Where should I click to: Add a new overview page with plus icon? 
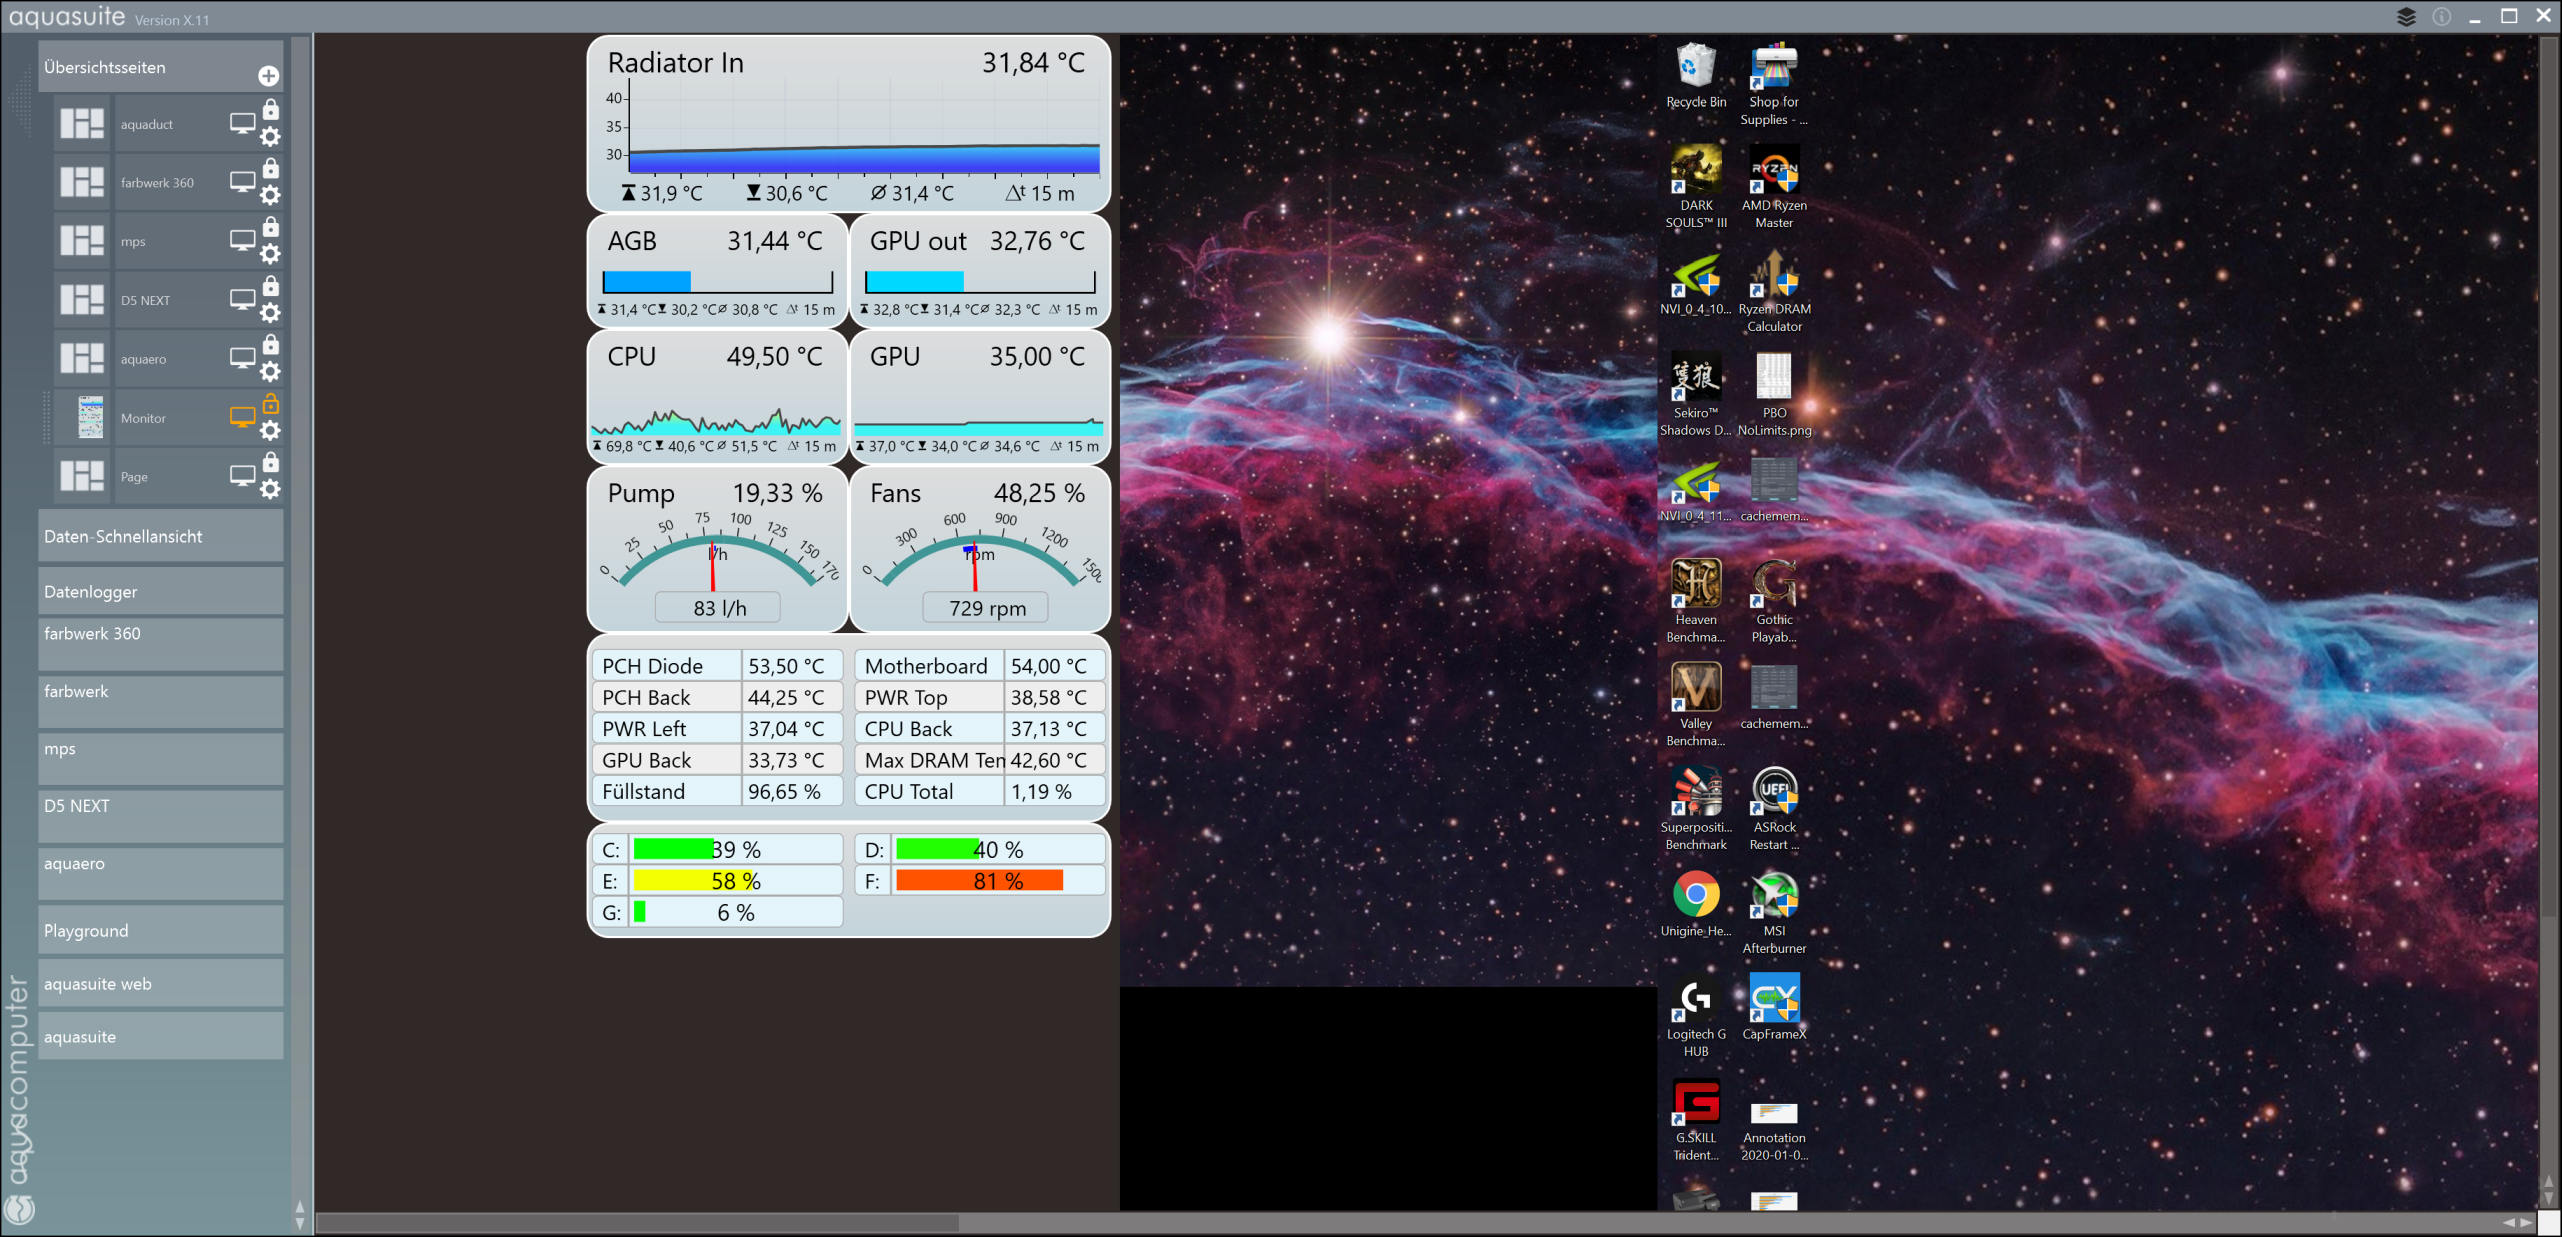[268, 76]
